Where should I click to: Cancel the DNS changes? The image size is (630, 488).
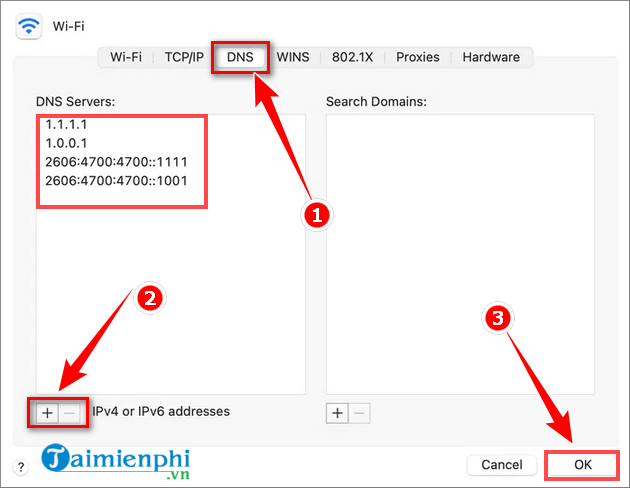[502, 465]
